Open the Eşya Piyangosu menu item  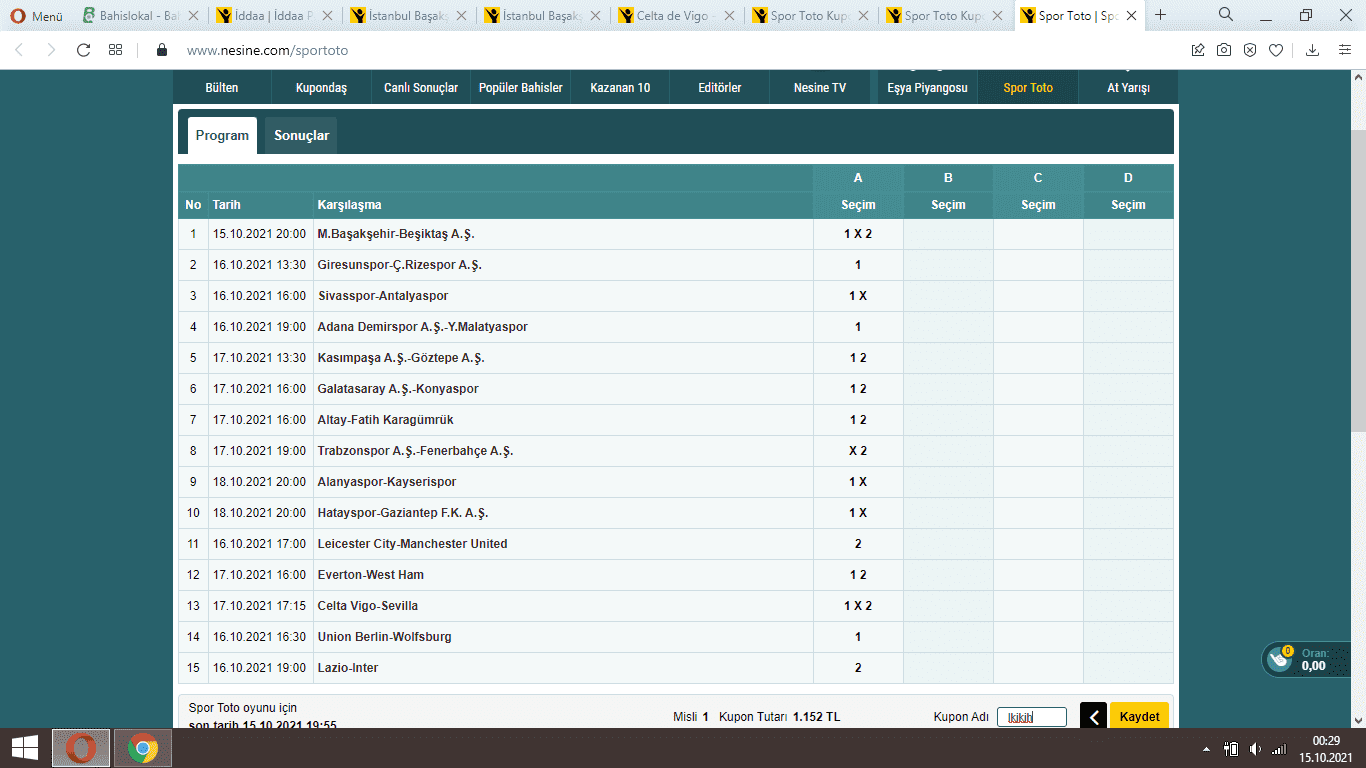click(x=928, y=88)
